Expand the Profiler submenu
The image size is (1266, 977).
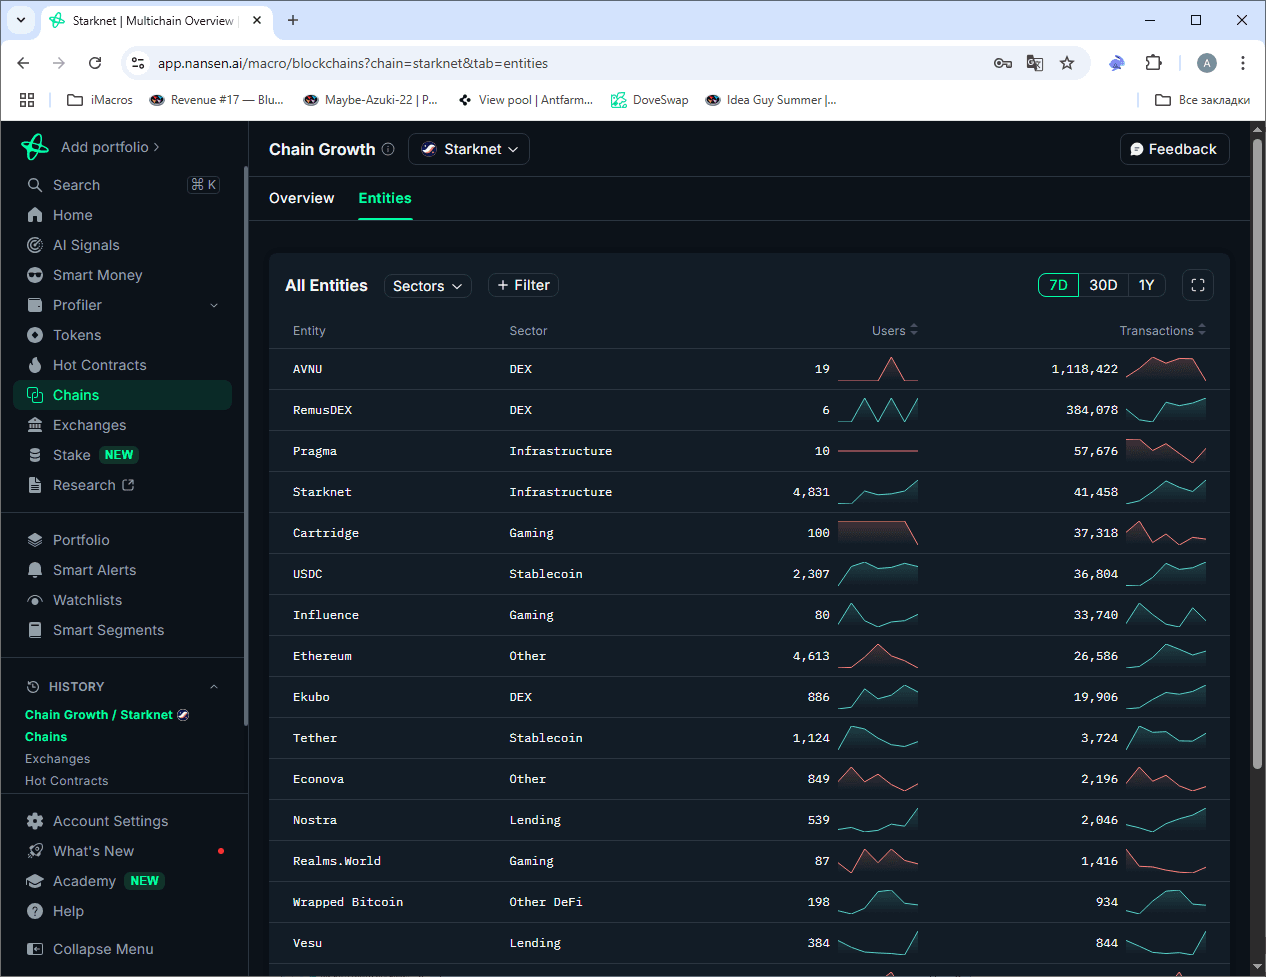coord(214,305)
